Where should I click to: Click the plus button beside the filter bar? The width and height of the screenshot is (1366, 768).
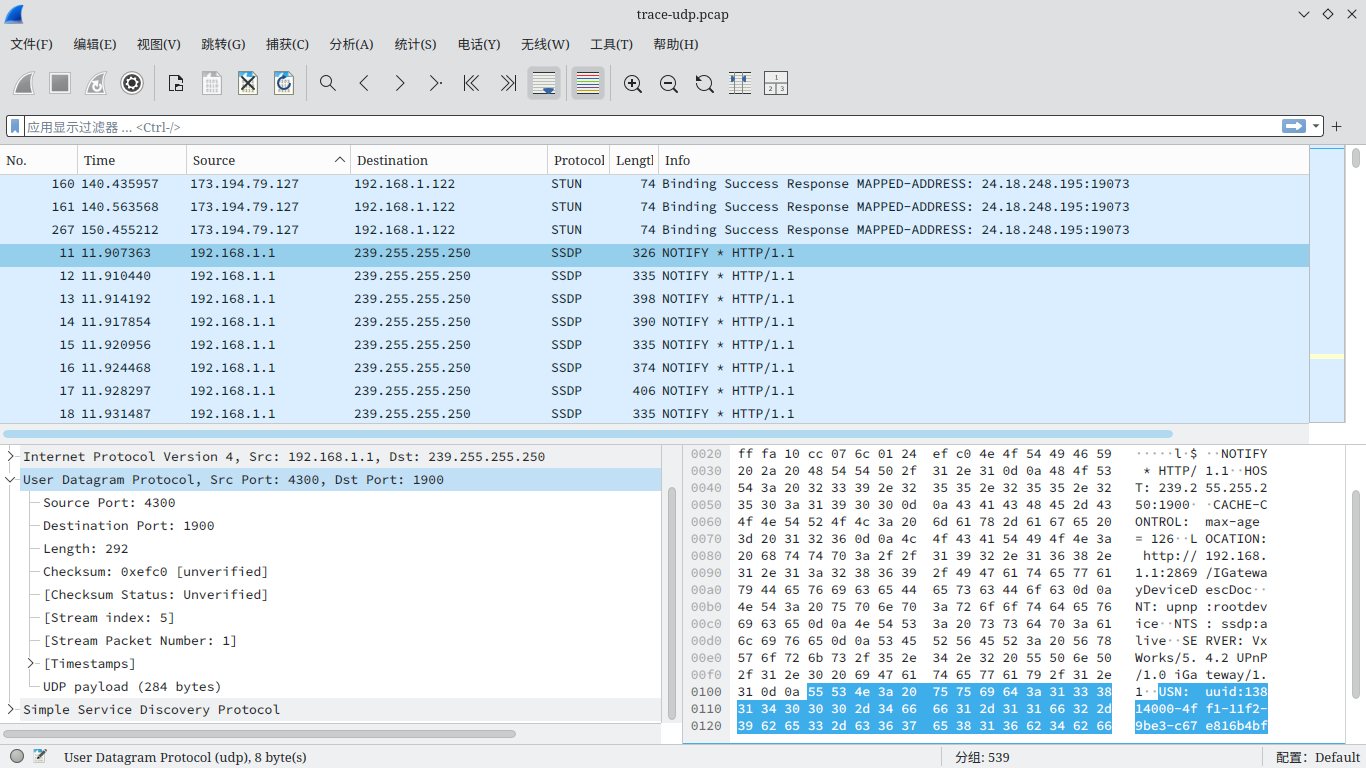(x=1336, y=127)
